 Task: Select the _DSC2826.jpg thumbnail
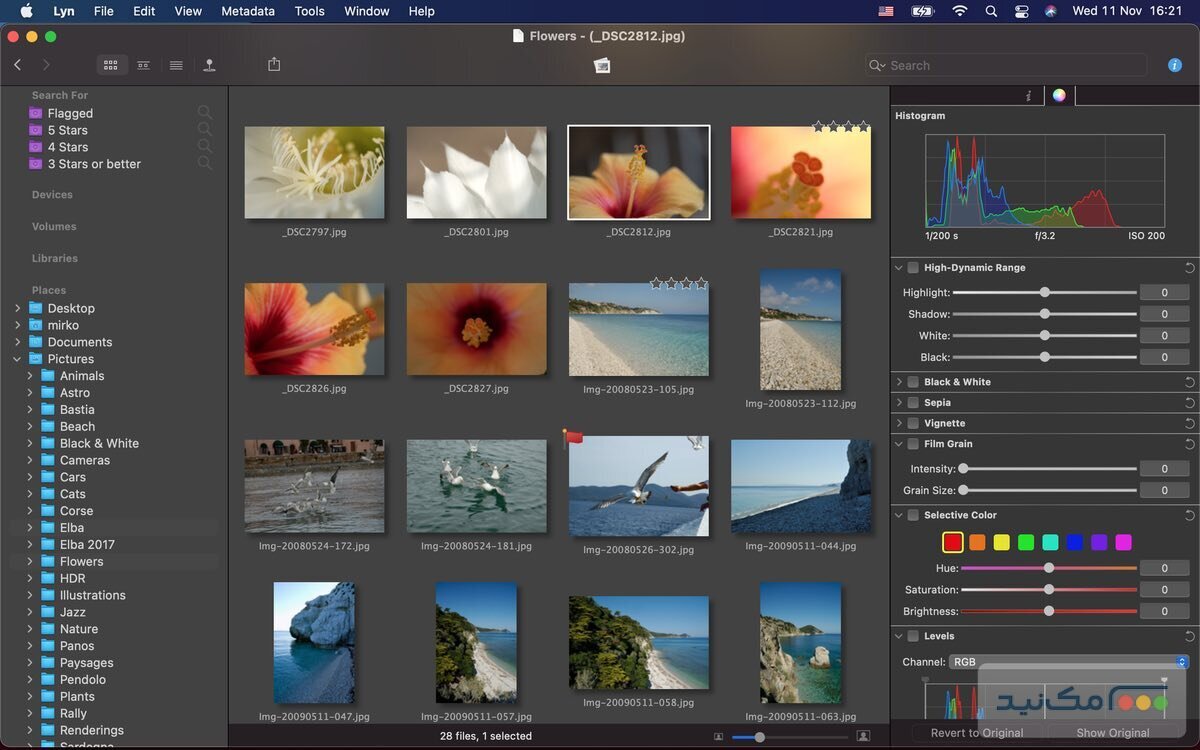314,329
